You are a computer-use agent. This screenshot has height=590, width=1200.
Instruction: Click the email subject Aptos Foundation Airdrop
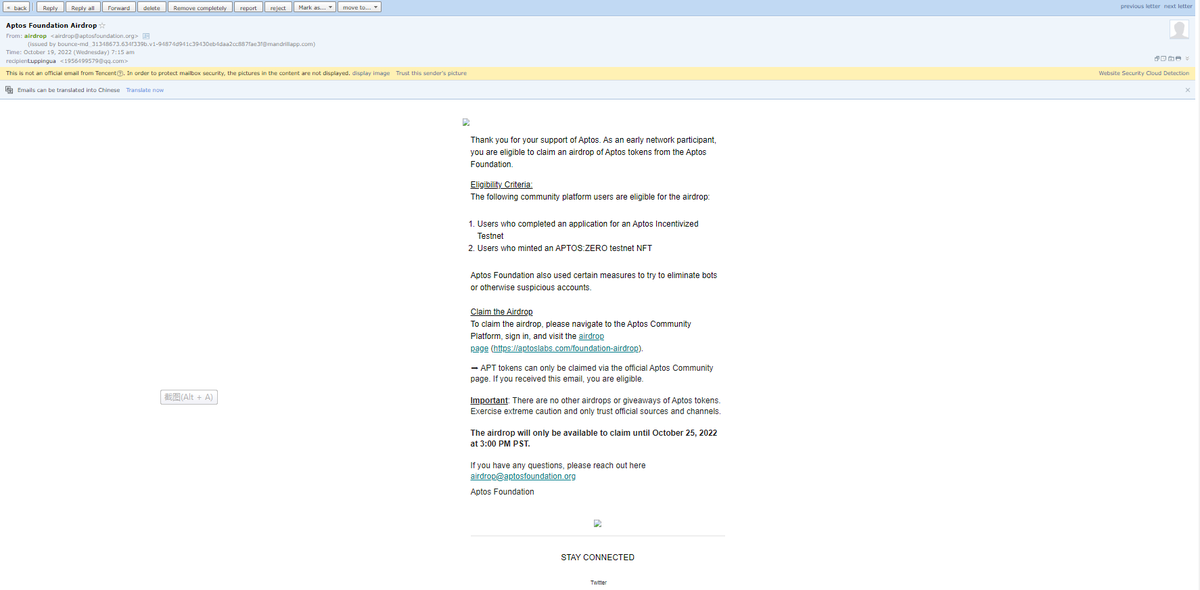point(51,25)
